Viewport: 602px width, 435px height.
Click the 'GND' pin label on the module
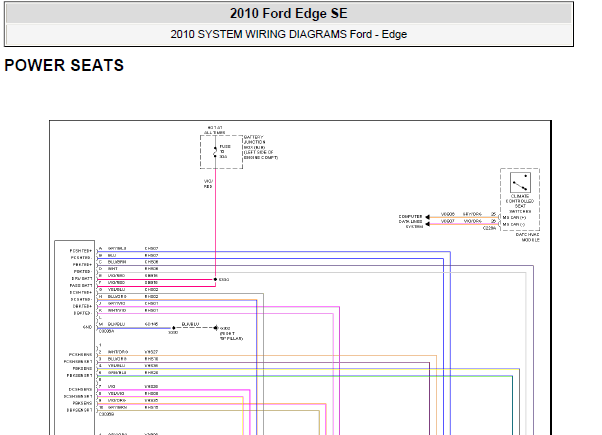pos(88,327)
